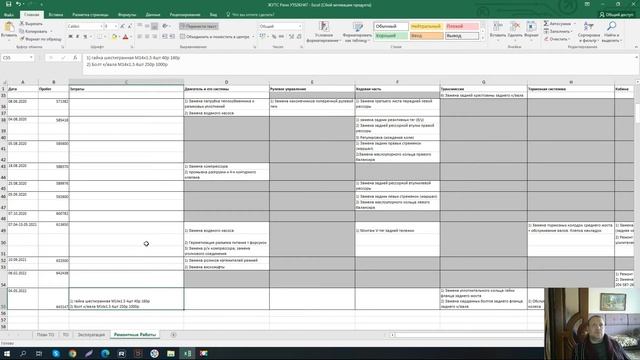
Task: Open the Sort & Filter menu
Action: [x=589, y=32]
